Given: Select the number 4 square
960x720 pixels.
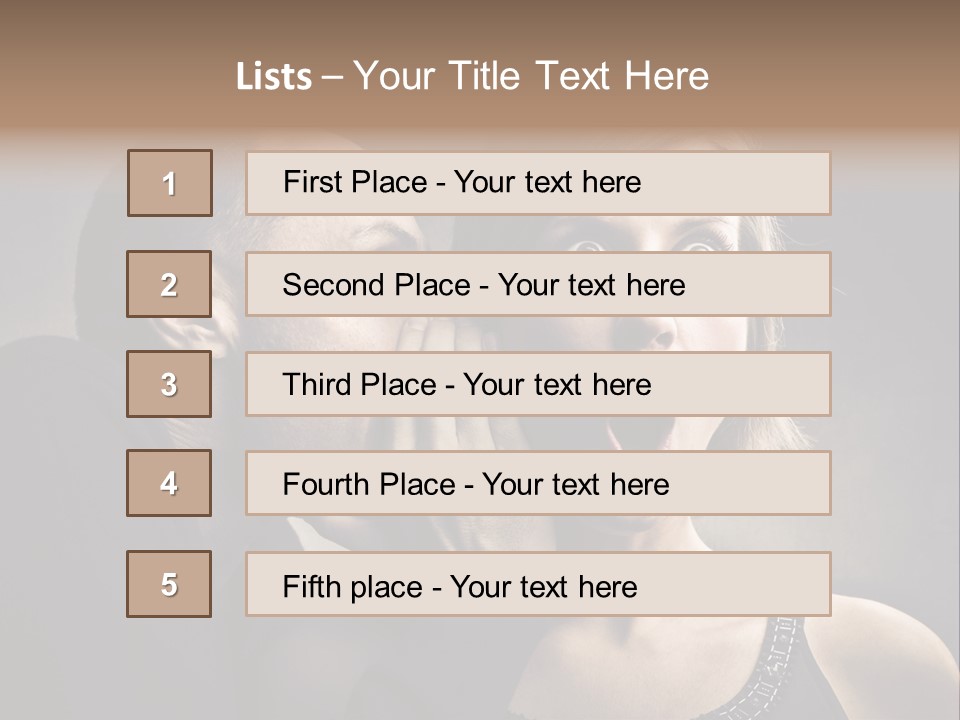Looking at the screenshot, I should coord(169,483).
